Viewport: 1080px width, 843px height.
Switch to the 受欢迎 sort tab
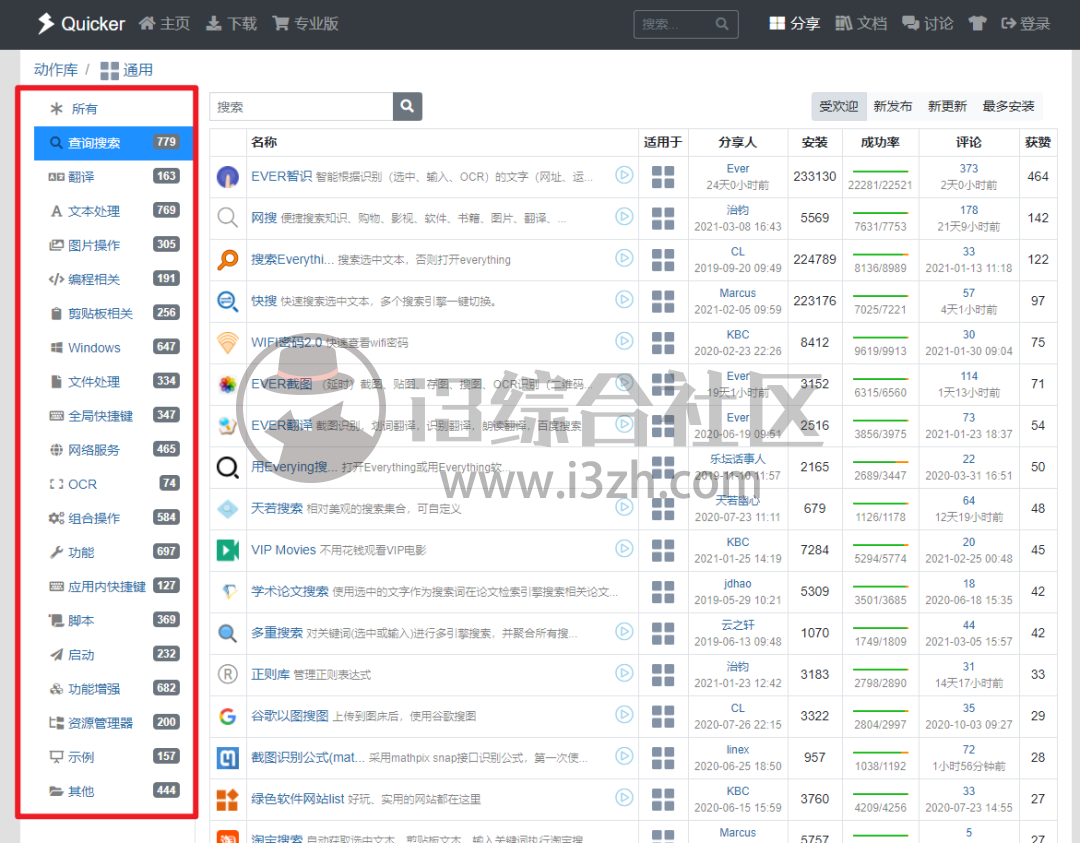(838, 106)
